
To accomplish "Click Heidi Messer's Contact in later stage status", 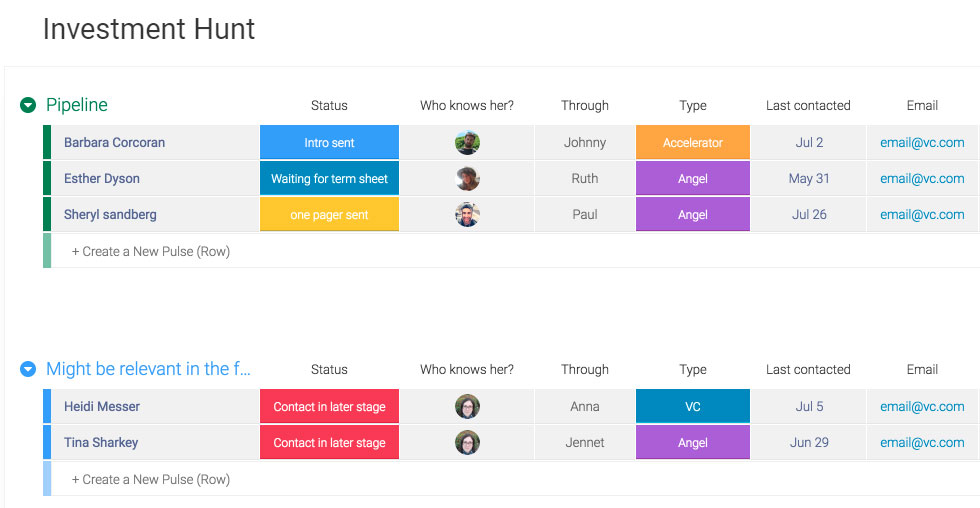I will (329, 407).
